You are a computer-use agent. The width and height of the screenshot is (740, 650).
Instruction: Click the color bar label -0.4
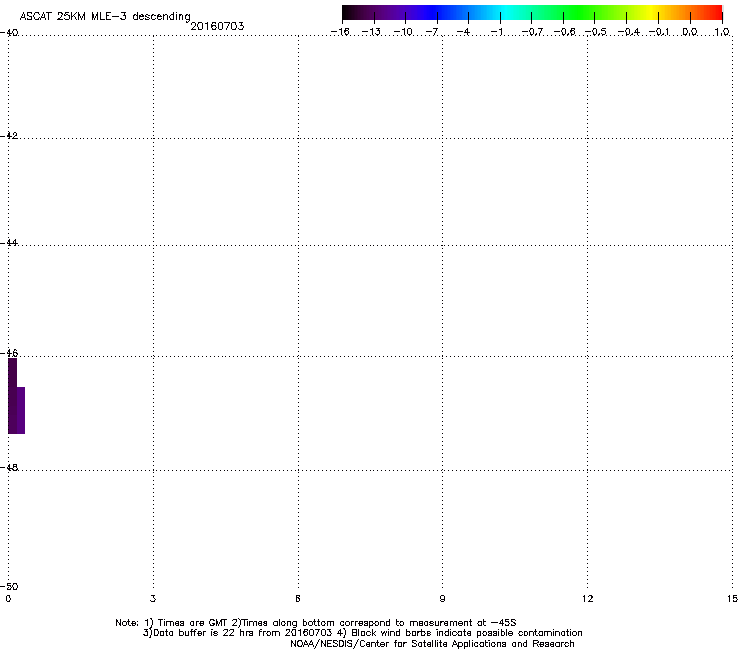tap(629, 32)
